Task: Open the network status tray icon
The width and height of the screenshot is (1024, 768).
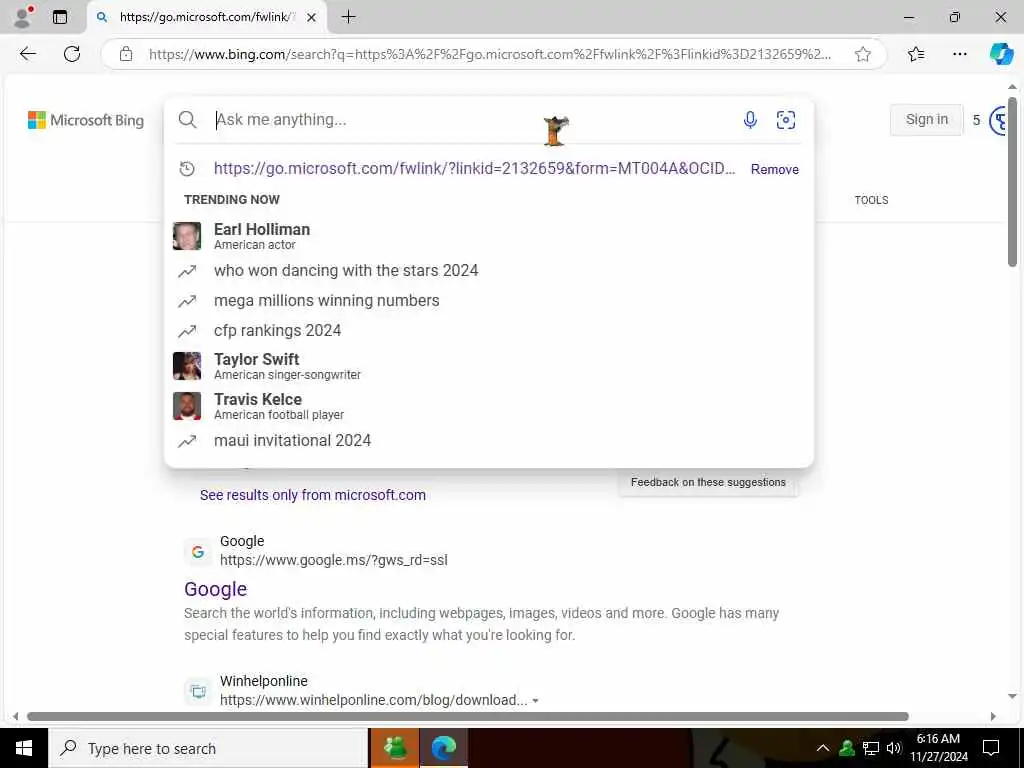Action: pyautogui.click(x=871, y=748)
